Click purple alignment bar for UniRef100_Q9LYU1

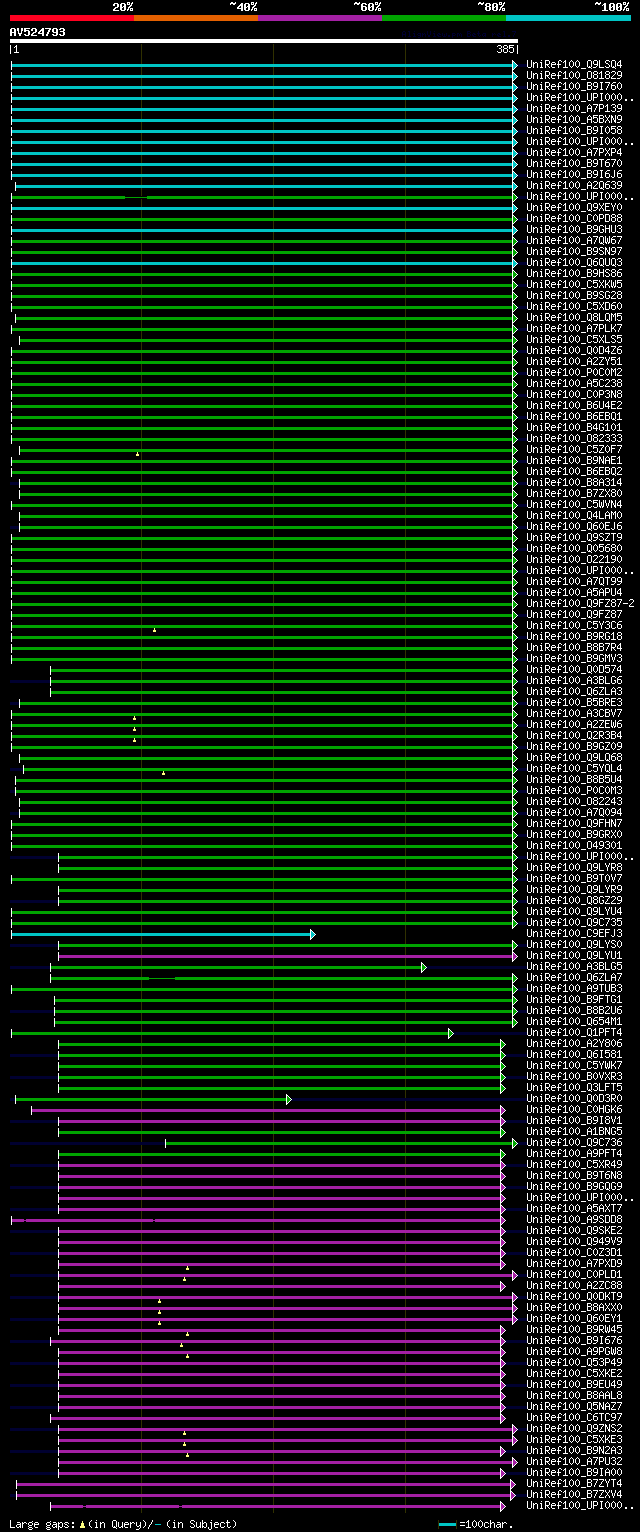(x=288, y=955)
